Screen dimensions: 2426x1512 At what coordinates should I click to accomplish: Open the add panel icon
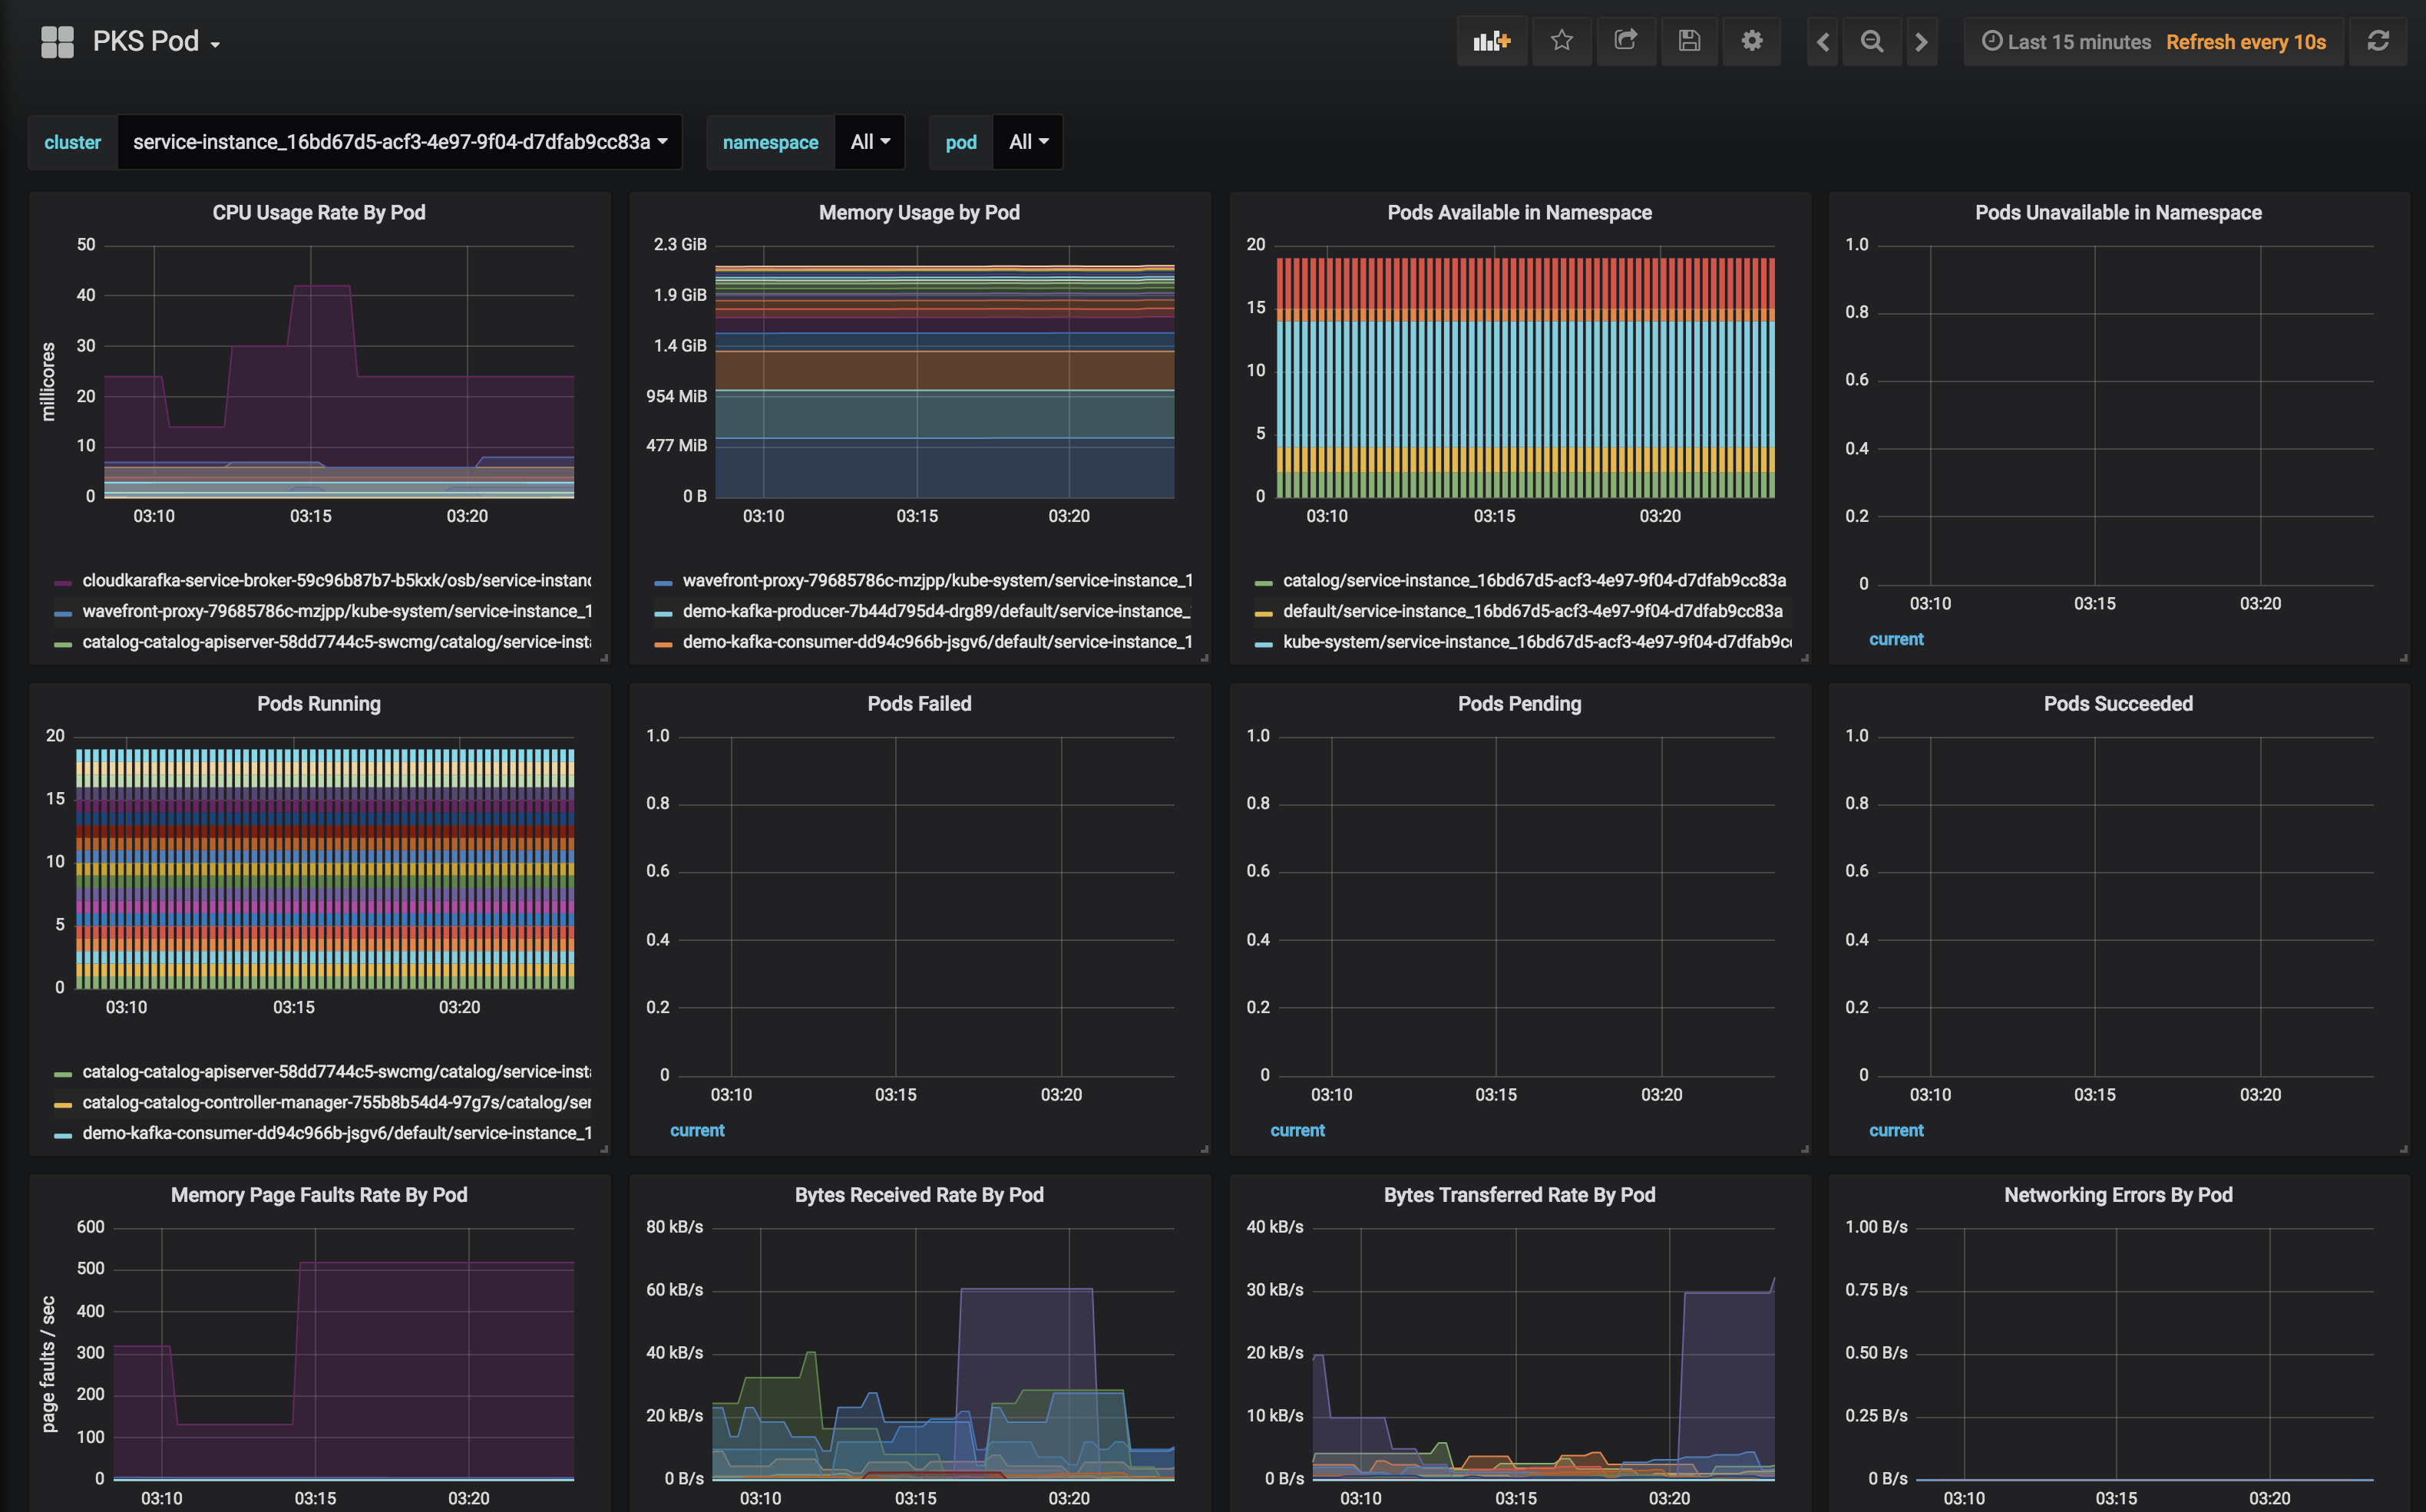pyautogui.click(x=1491, y=41)
